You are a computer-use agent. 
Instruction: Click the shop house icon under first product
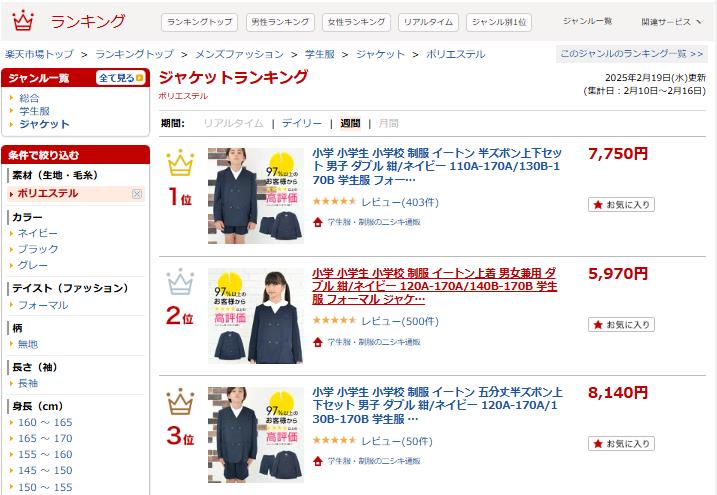point(318,222)
